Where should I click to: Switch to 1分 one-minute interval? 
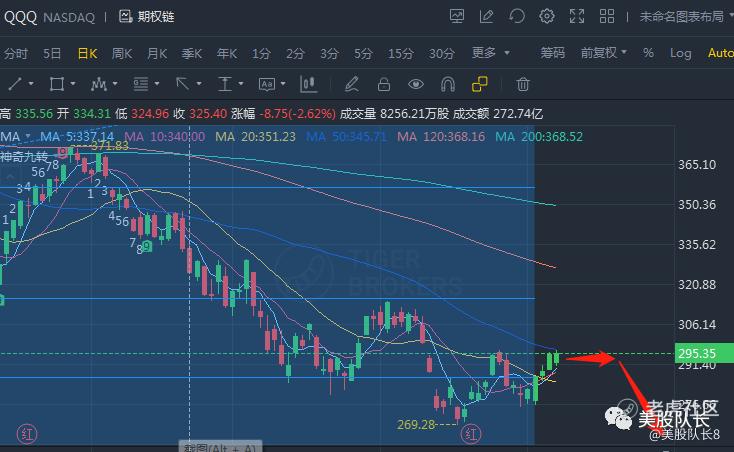click(261, 53)
